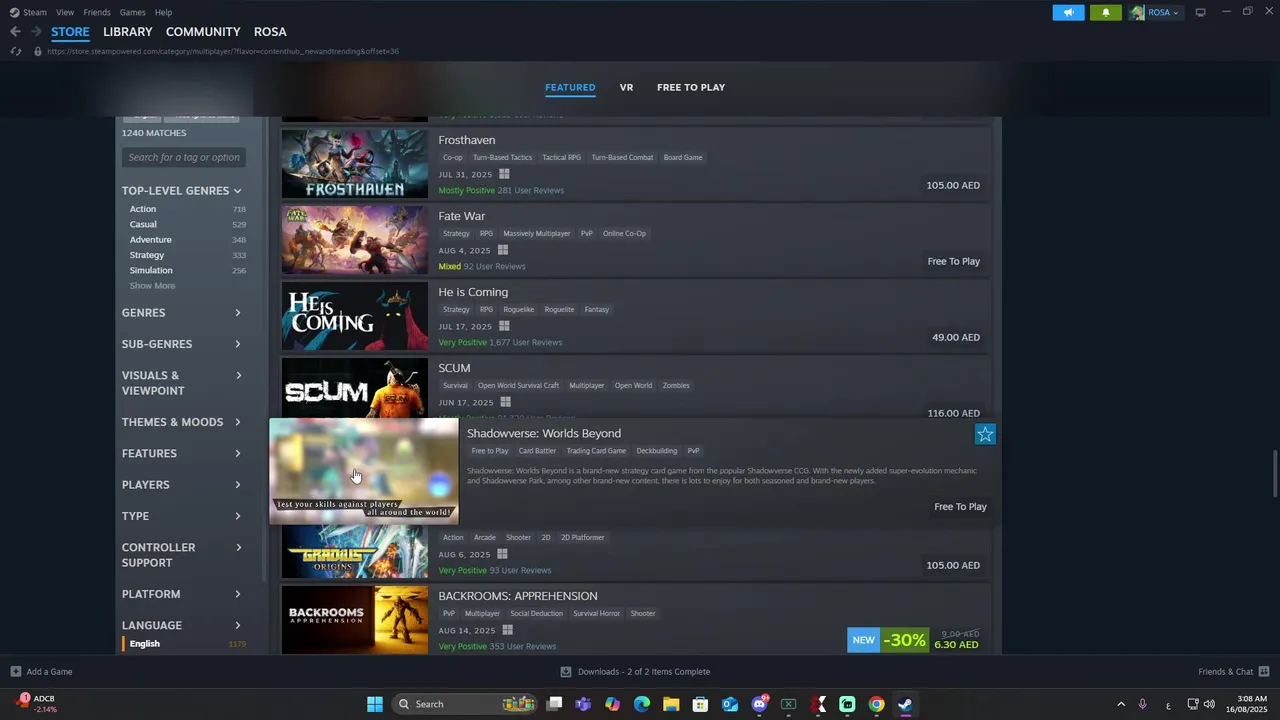Expand the CONTROLLER SUPPORT filter

[182, 555]
